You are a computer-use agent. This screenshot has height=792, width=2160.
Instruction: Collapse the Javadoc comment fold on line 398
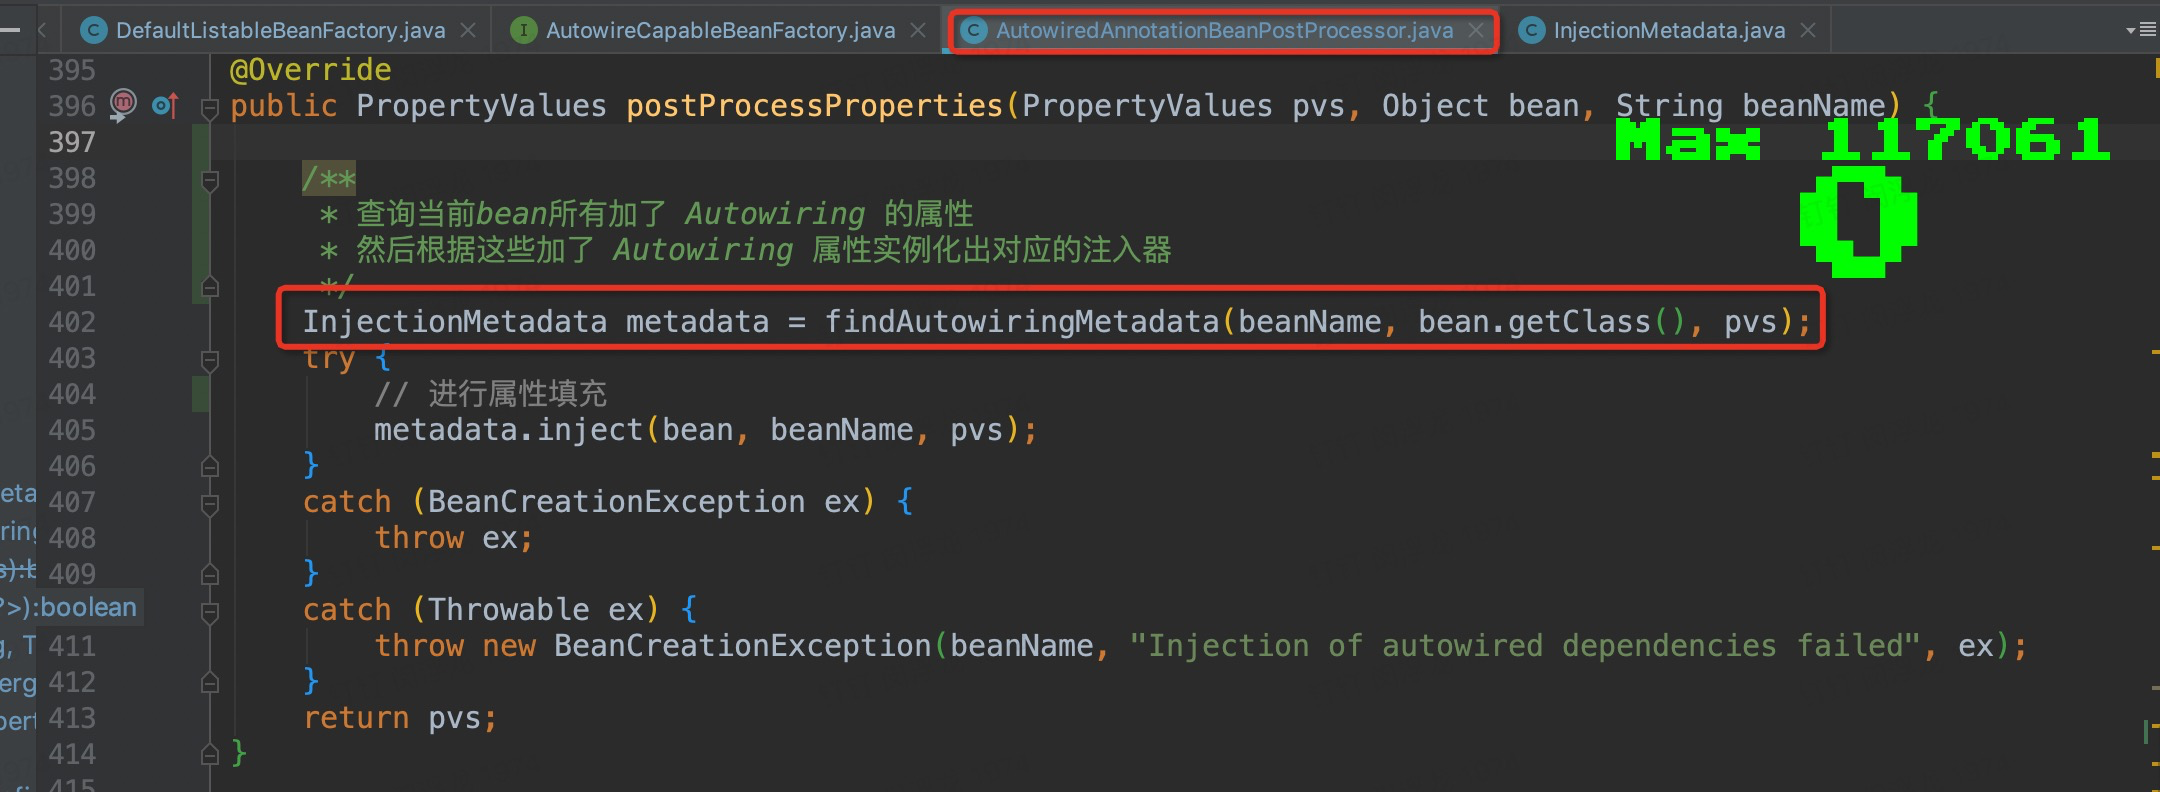(210, 180)
